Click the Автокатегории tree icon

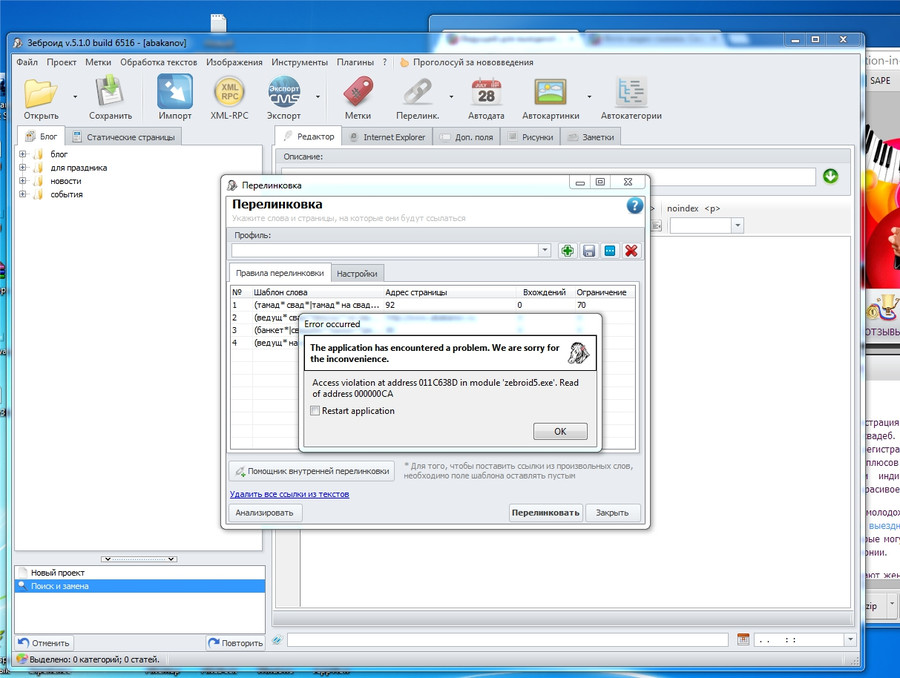pyautogui.click(x=631, y=92)
